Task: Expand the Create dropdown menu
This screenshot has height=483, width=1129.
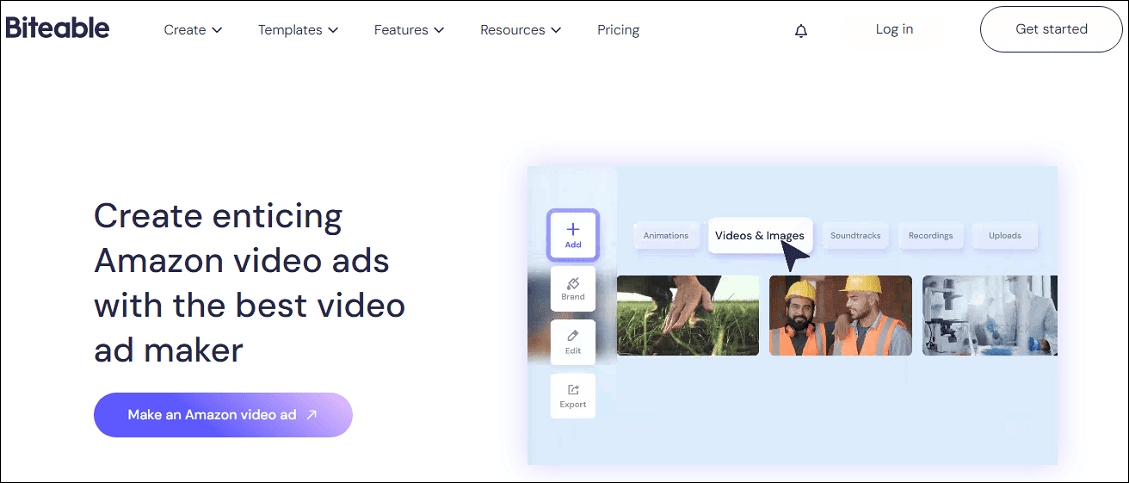Action: click(x=193, y=30)
